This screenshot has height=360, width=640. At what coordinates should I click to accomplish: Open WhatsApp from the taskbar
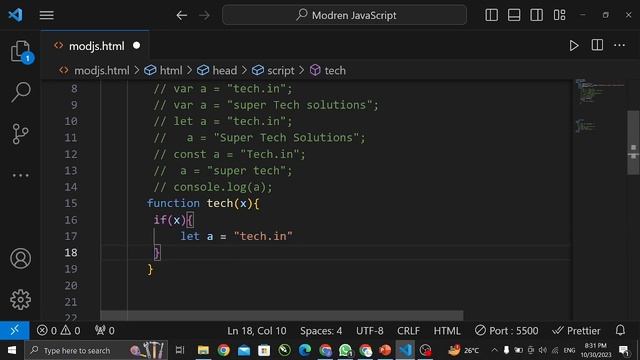point(345,350)
